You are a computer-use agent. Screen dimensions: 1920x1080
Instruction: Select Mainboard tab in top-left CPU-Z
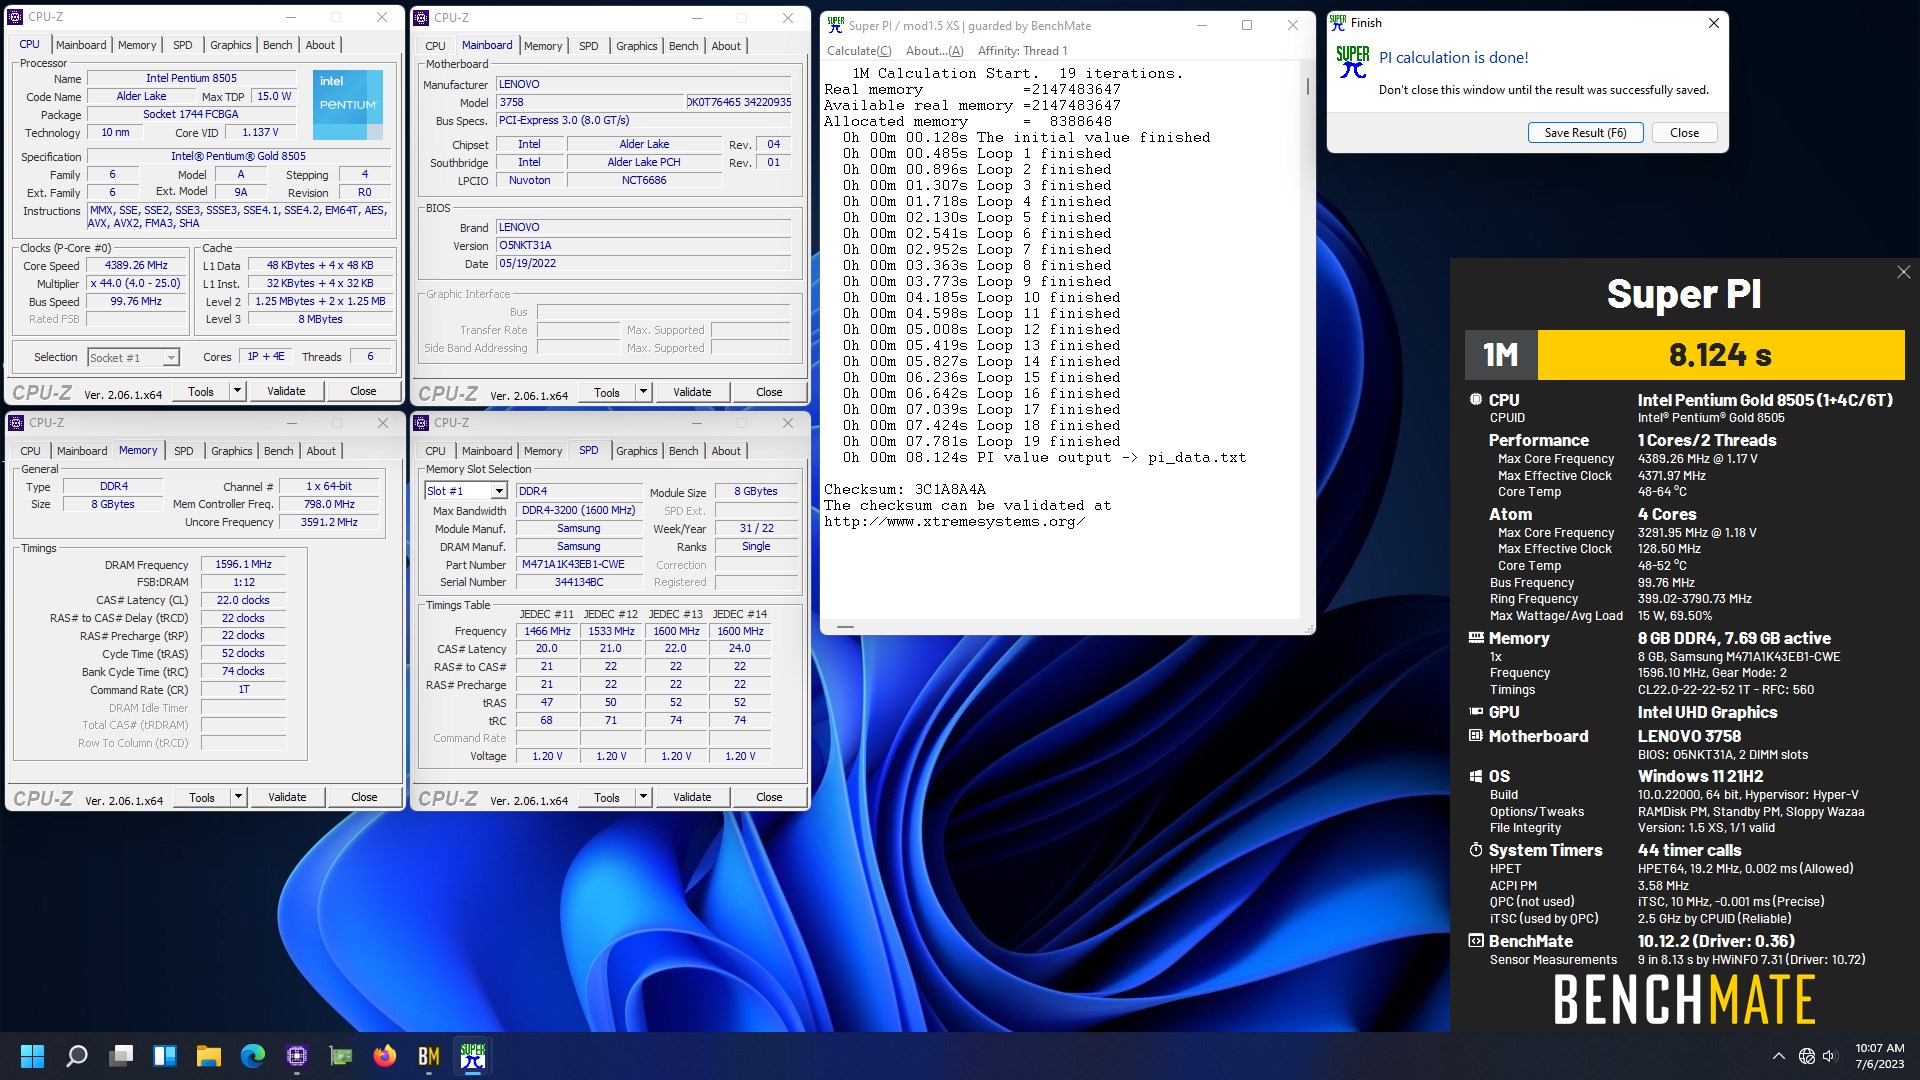point(81,45)
